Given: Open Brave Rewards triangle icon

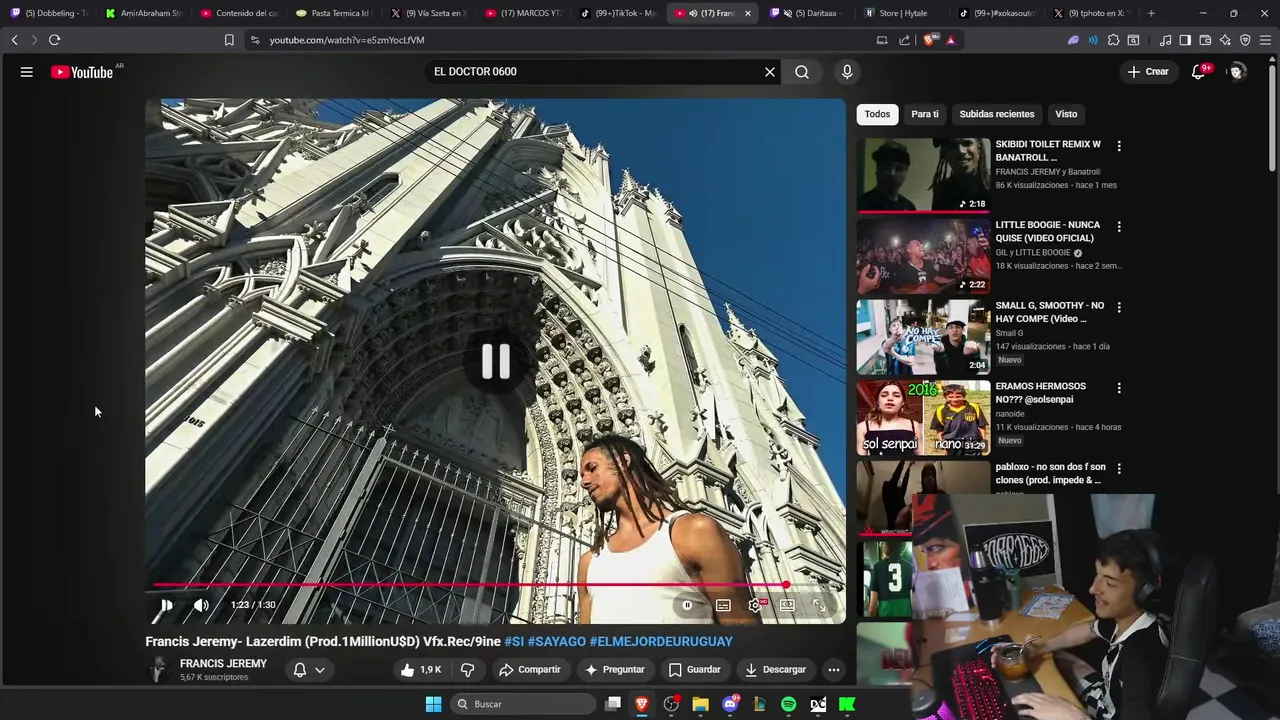Looking at the screenshot, I should pyautogui.click(x=951, y=40).
